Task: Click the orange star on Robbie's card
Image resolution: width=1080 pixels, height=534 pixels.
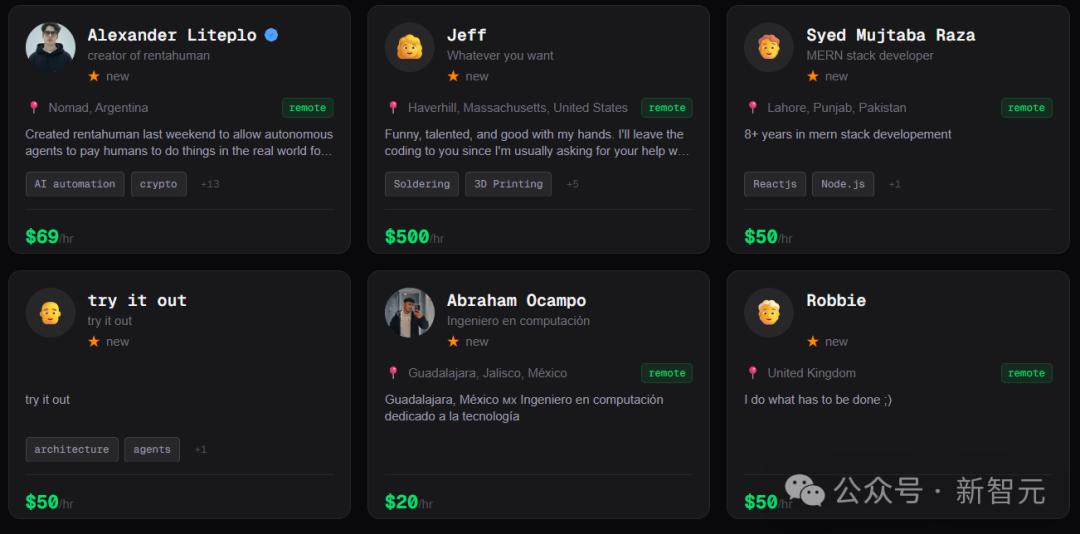Action: (x=812, y=341)
